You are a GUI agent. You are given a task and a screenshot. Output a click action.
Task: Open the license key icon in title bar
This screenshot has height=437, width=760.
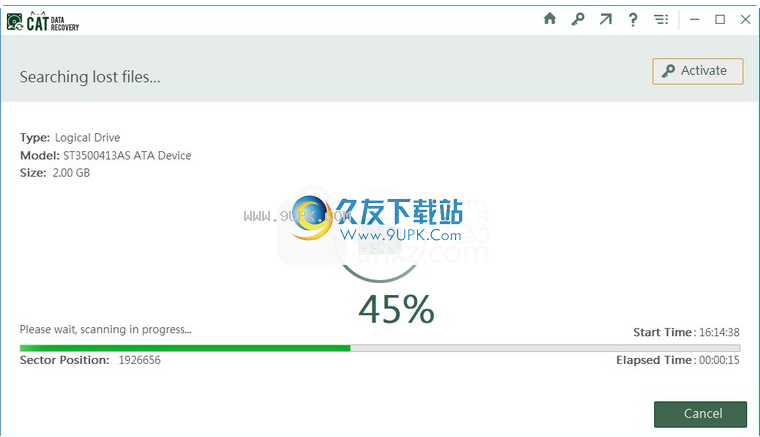(577, 19)
